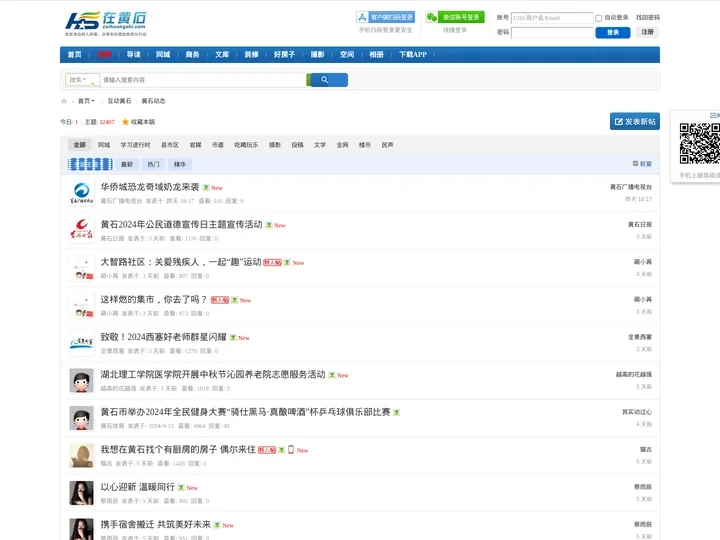The image size is (720, 540).
Task: Click the image icon after 致敬！2024西塞好老师
Action: 233,338
